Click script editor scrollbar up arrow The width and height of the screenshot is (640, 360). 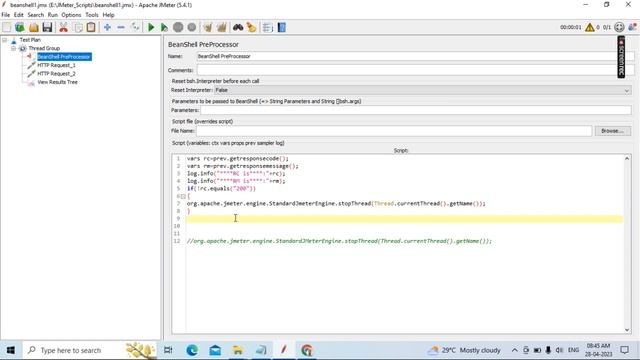click(627, 158)
